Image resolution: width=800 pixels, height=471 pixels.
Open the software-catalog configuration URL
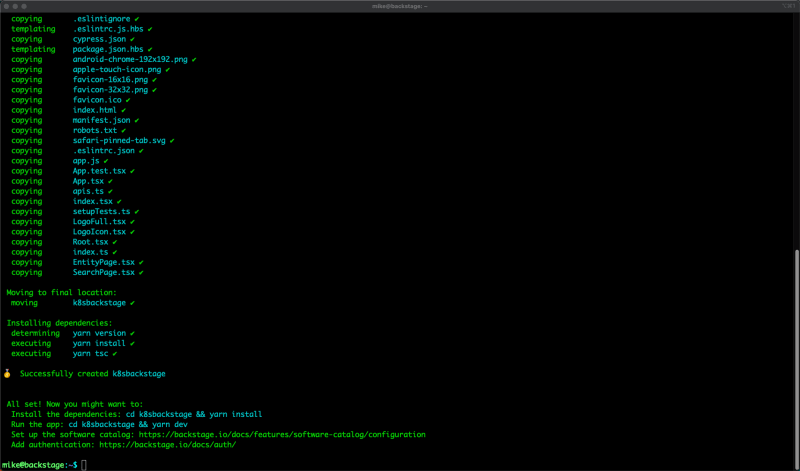[x=282, y=435]
